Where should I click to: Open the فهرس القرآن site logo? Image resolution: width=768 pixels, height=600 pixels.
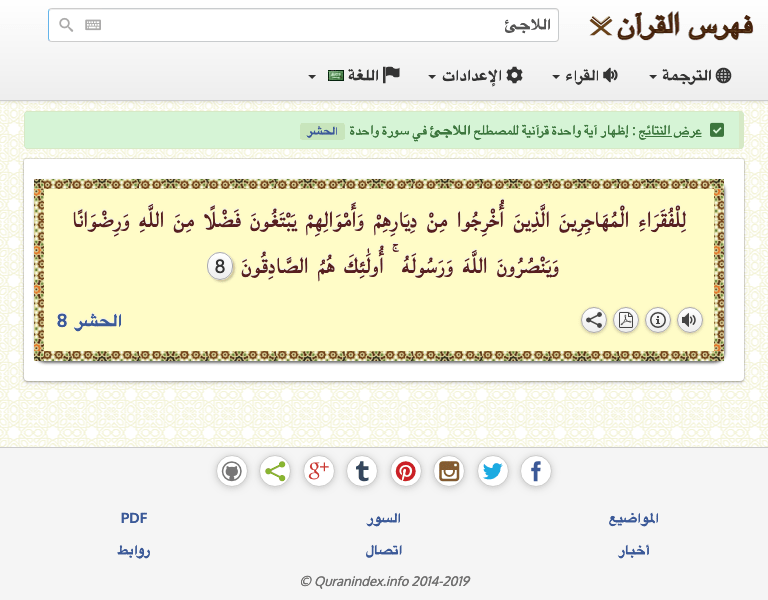pyautogui.click(x=671, y=26)
